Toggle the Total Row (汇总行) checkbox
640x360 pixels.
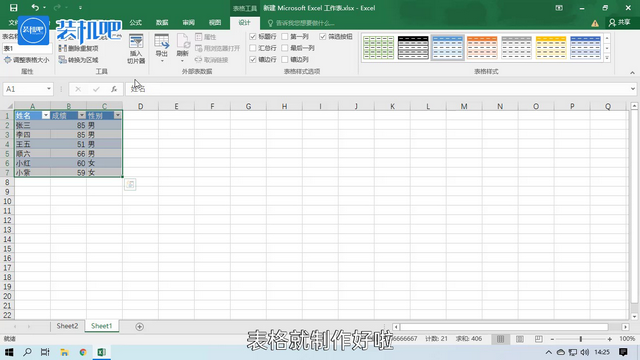pos(253,48)
